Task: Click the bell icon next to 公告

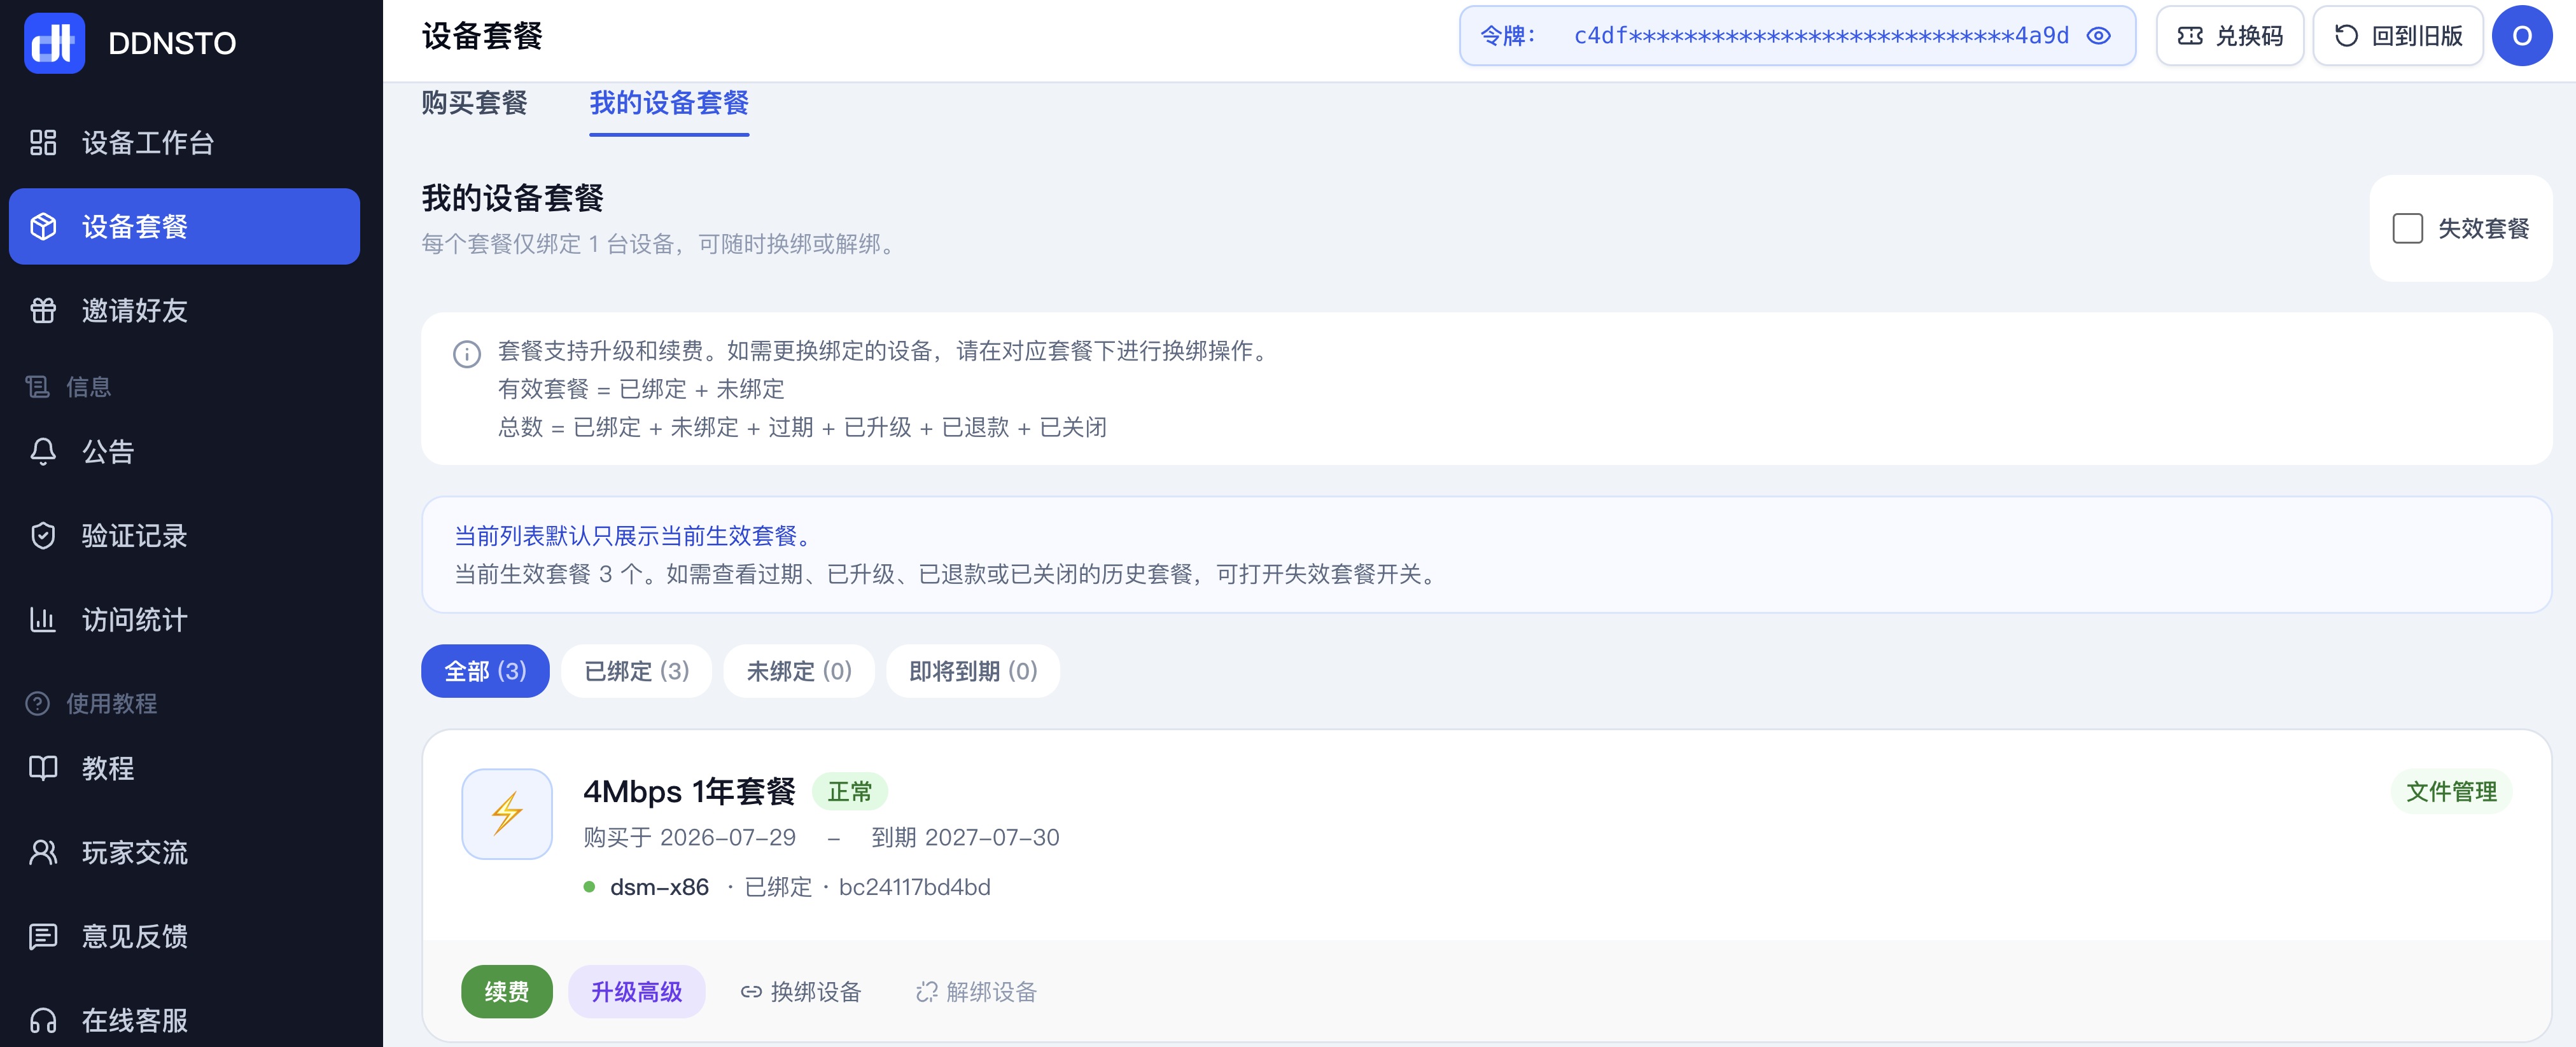Action: click(x=43, y=452)
